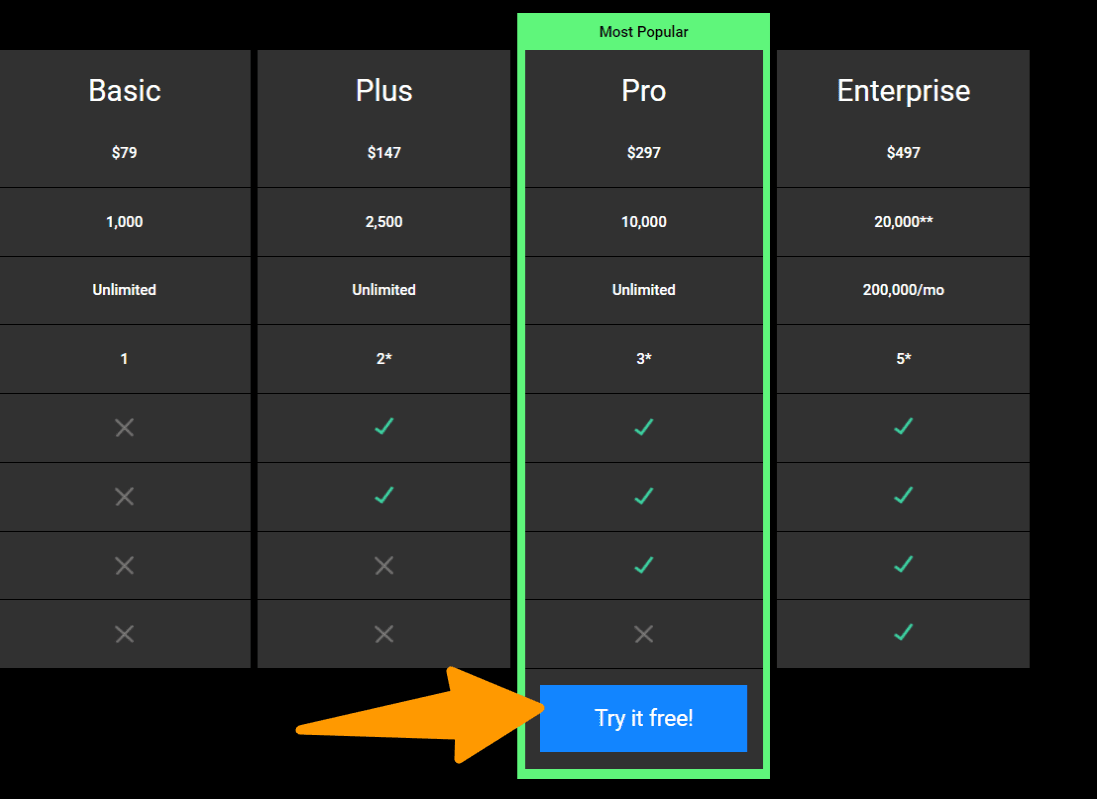Select the Basic plan heading

point(124,91)
